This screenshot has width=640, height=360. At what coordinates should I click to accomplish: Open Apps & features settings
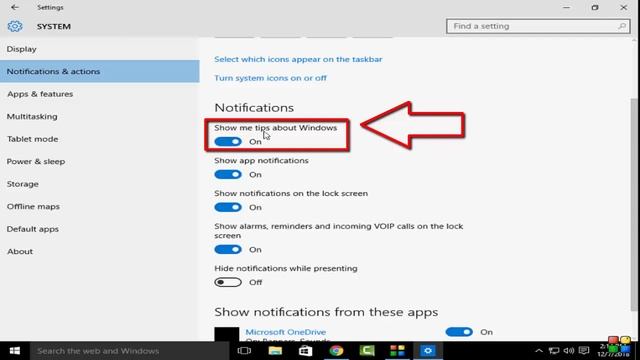(100, 94)
